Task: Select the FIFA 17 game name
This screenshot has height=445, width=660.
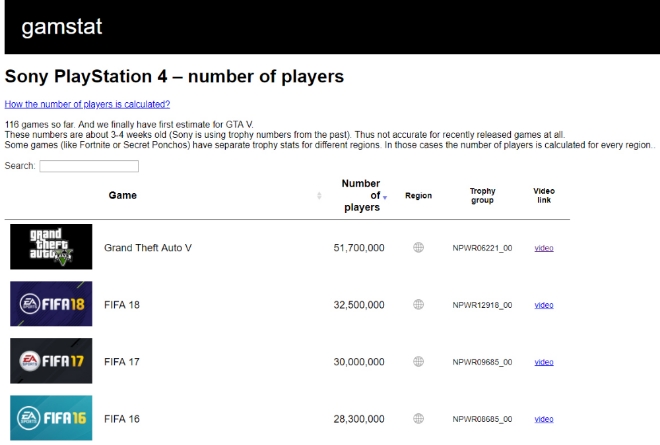Action: pyautogui.click(x=122, y=362)
